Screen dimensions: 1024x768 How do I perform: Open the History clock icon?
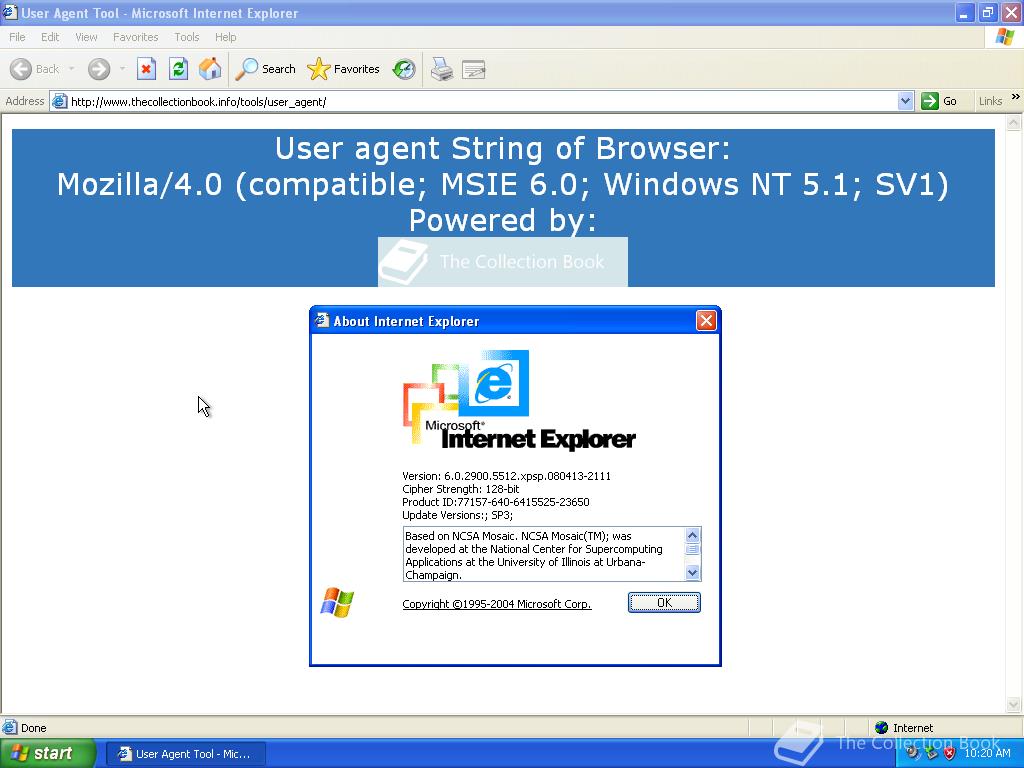pyautogui.click(x=404, y=69)
